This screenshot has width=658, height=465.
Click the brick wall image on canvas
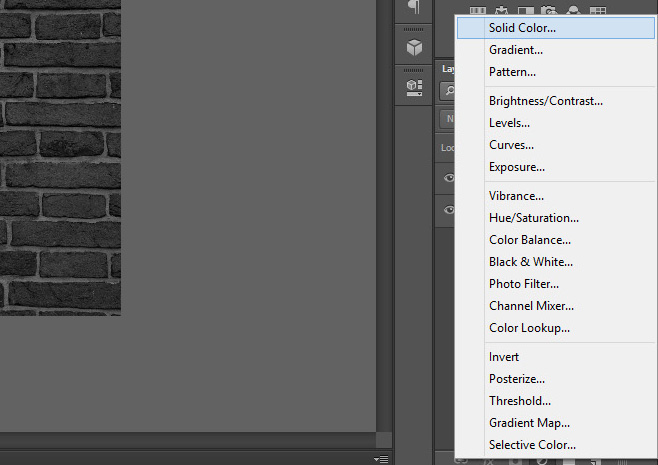[x=60, y=150]
